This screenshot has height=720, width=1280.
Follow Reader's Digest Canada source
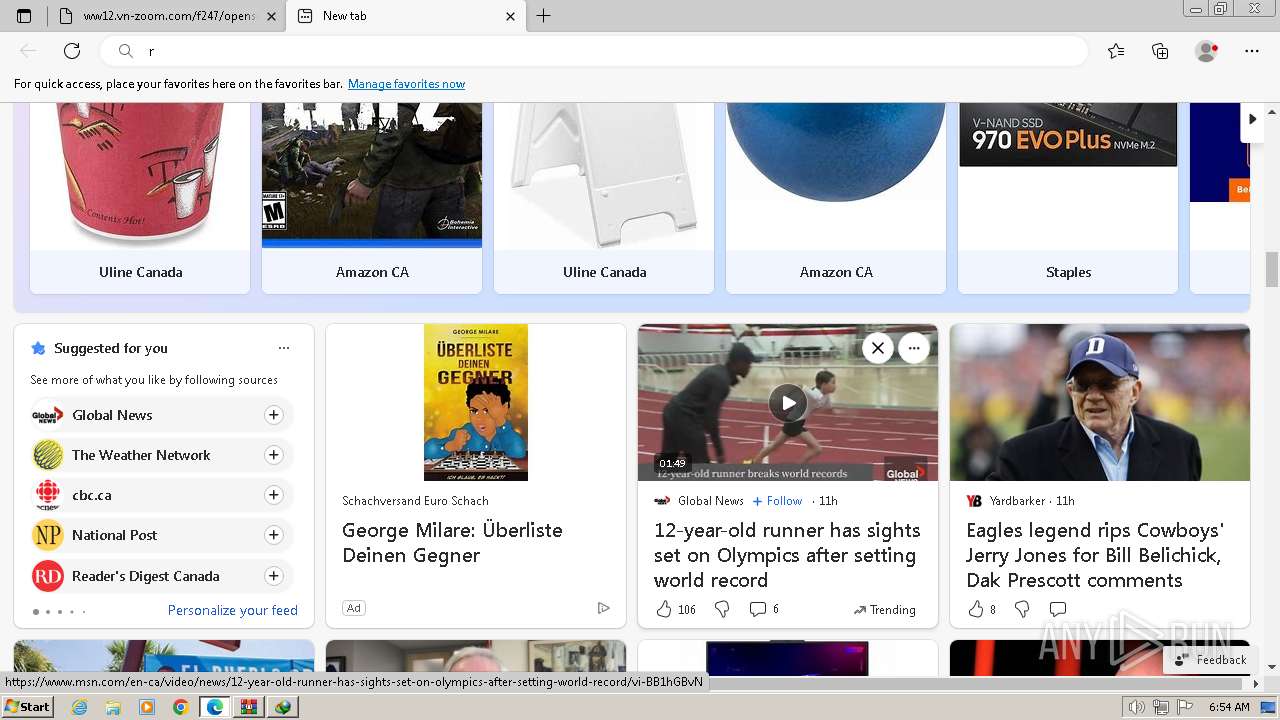click(x=273, y=576)
